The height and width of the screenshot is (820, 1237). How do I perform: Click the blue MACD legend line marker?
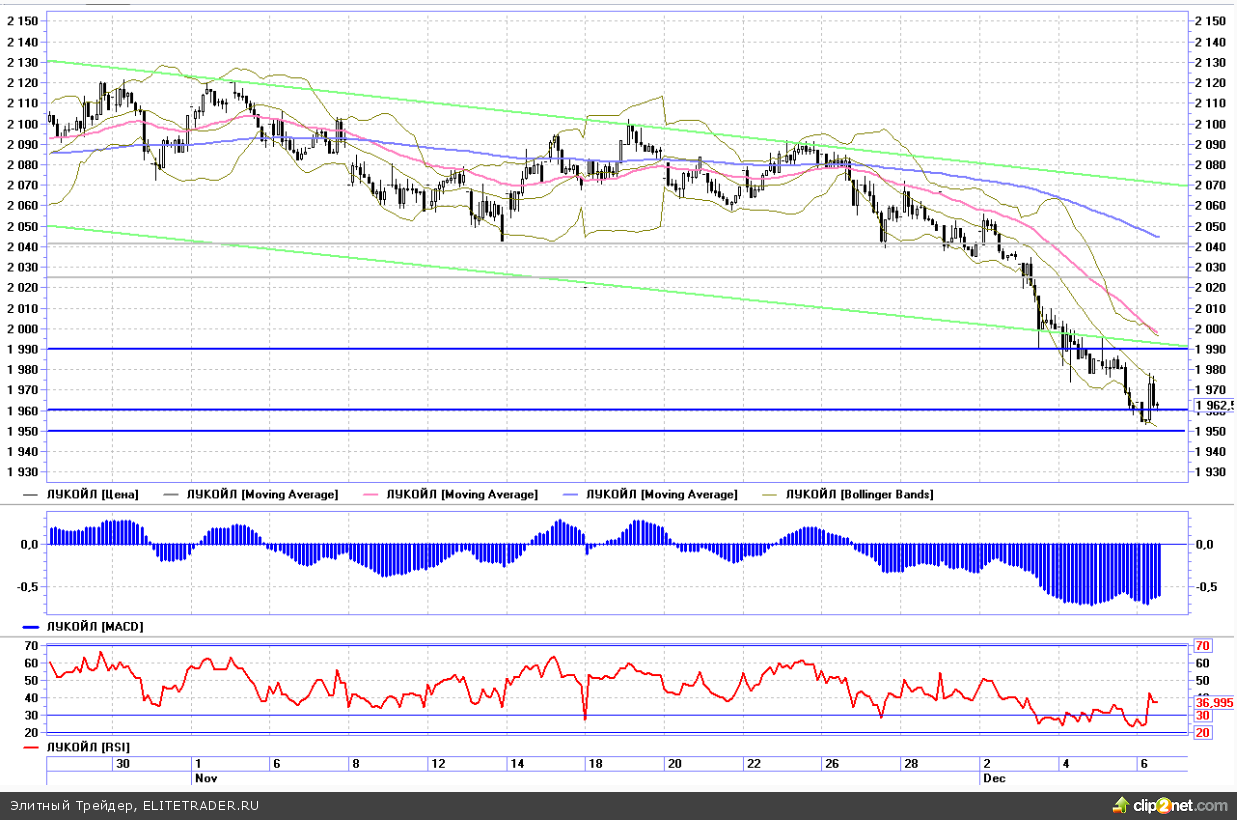pyautogui.click(x=29, y=627)
